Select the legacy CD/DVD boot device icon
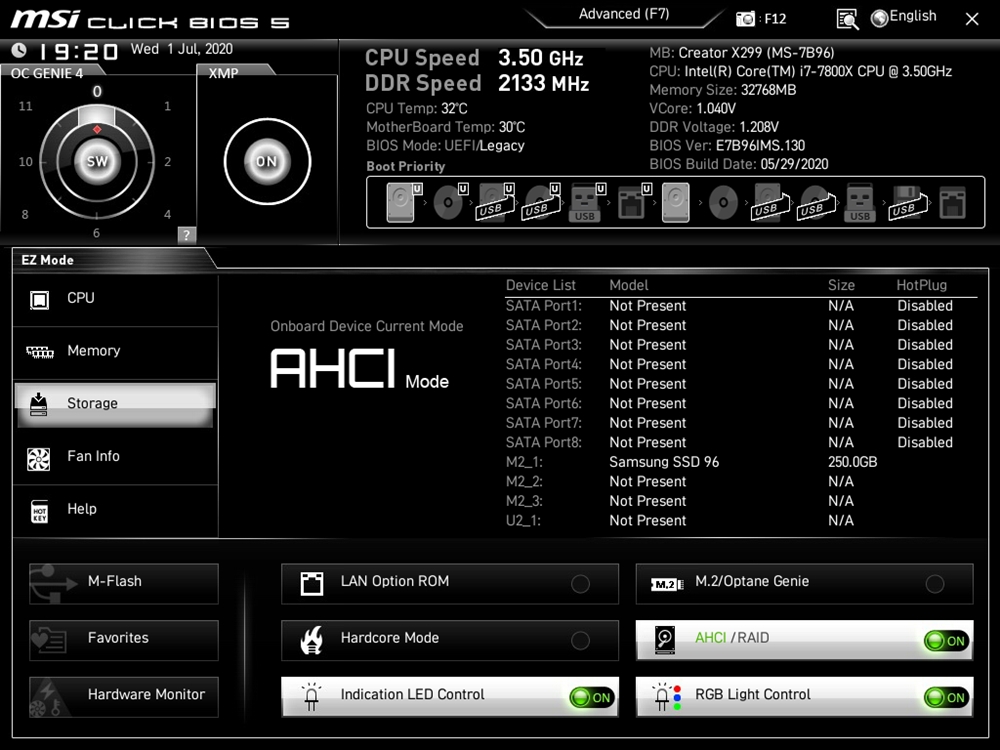Screen dimensions: 1000x750 coord(723,203)
